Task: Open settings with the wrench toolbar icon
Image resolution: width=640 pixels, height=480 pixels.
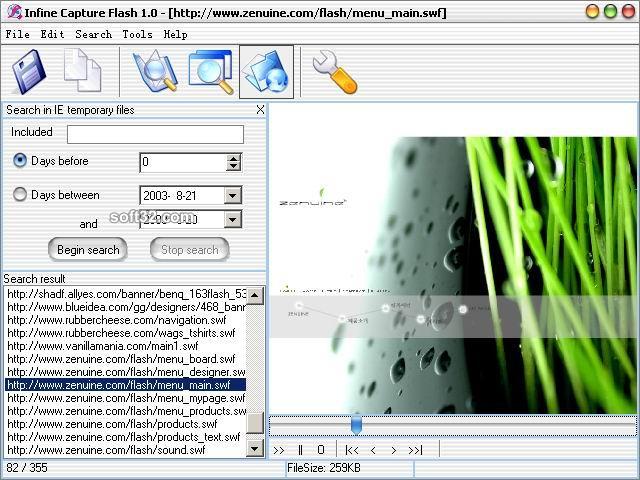Action: point(335,72)
